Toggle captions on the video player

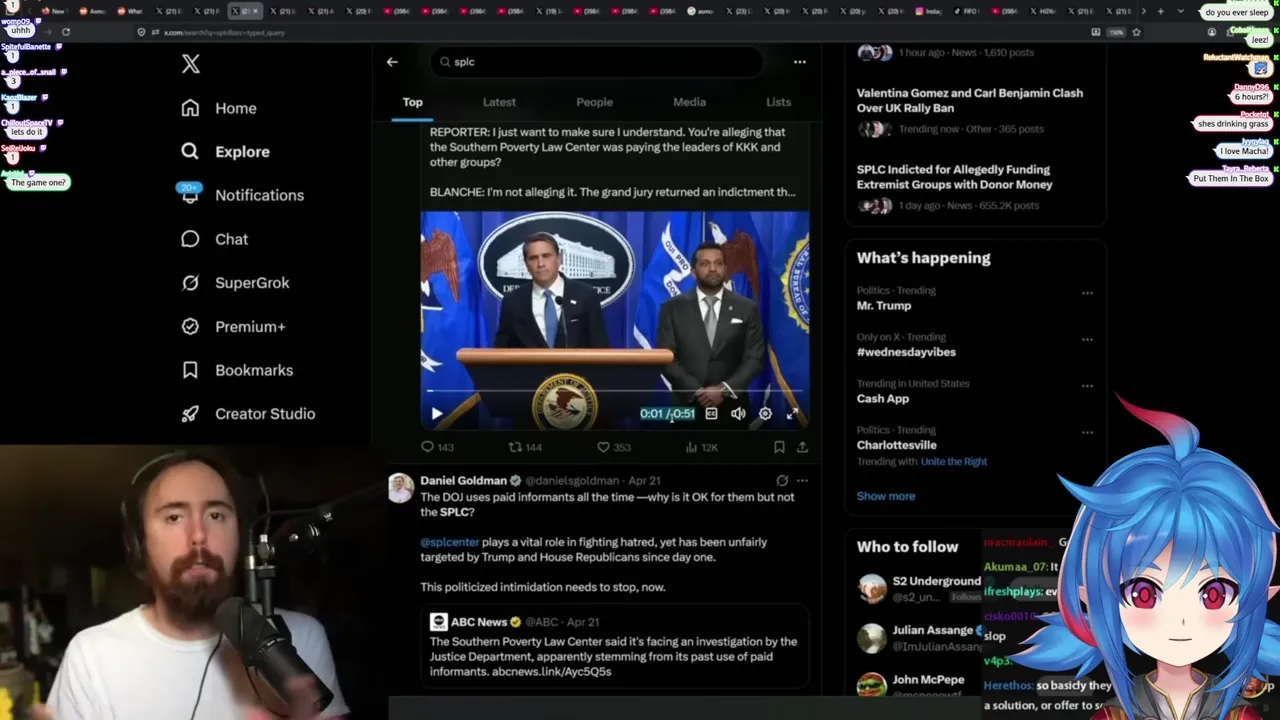point(711,413)
